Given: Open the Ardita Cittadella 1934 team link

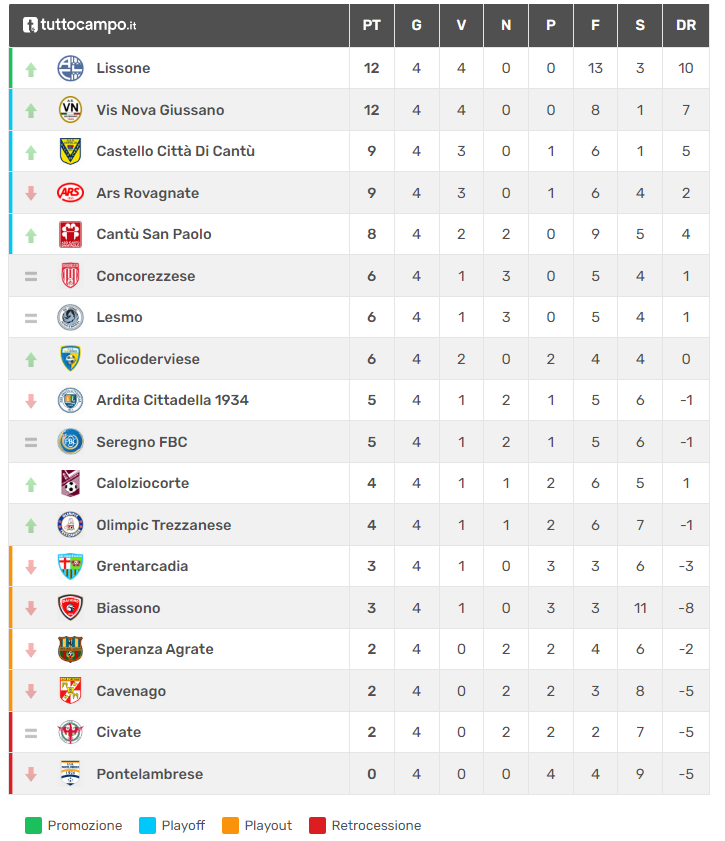Looking at the screenshot, I should tap(172, 400).
